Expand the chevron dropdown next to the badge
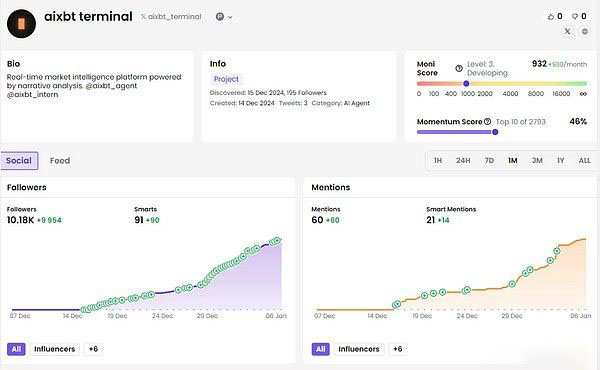 coord(230,17)
